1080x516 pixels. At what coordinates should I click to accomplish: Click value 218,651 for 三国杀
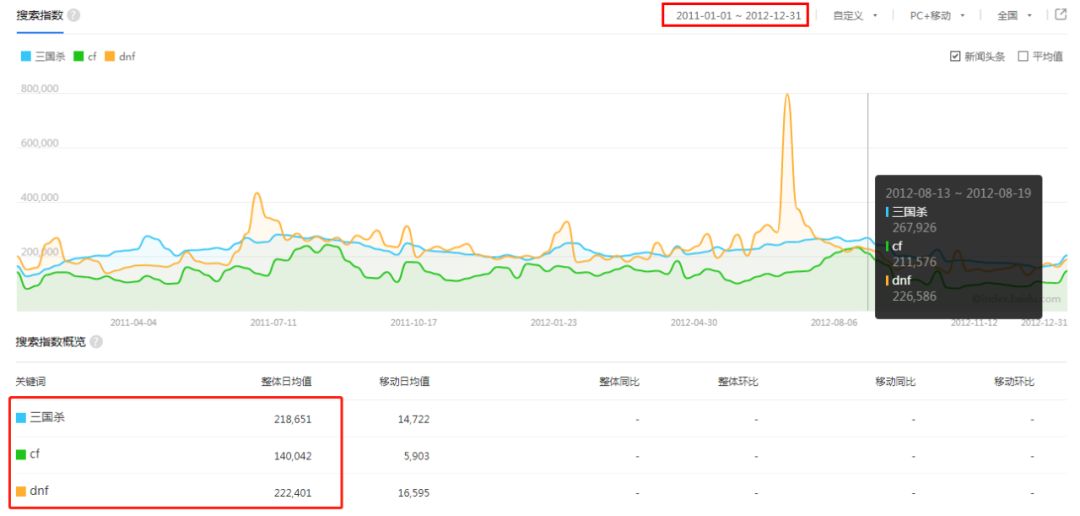(293, 419)
